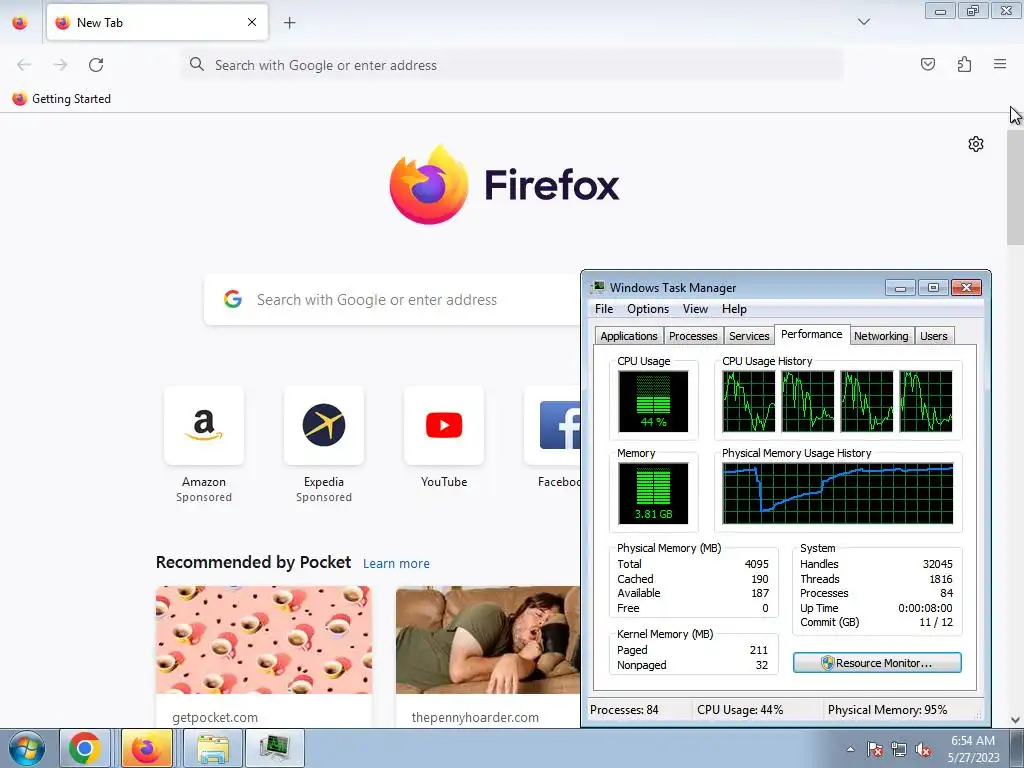Open Task Manager Help menu

734,309
